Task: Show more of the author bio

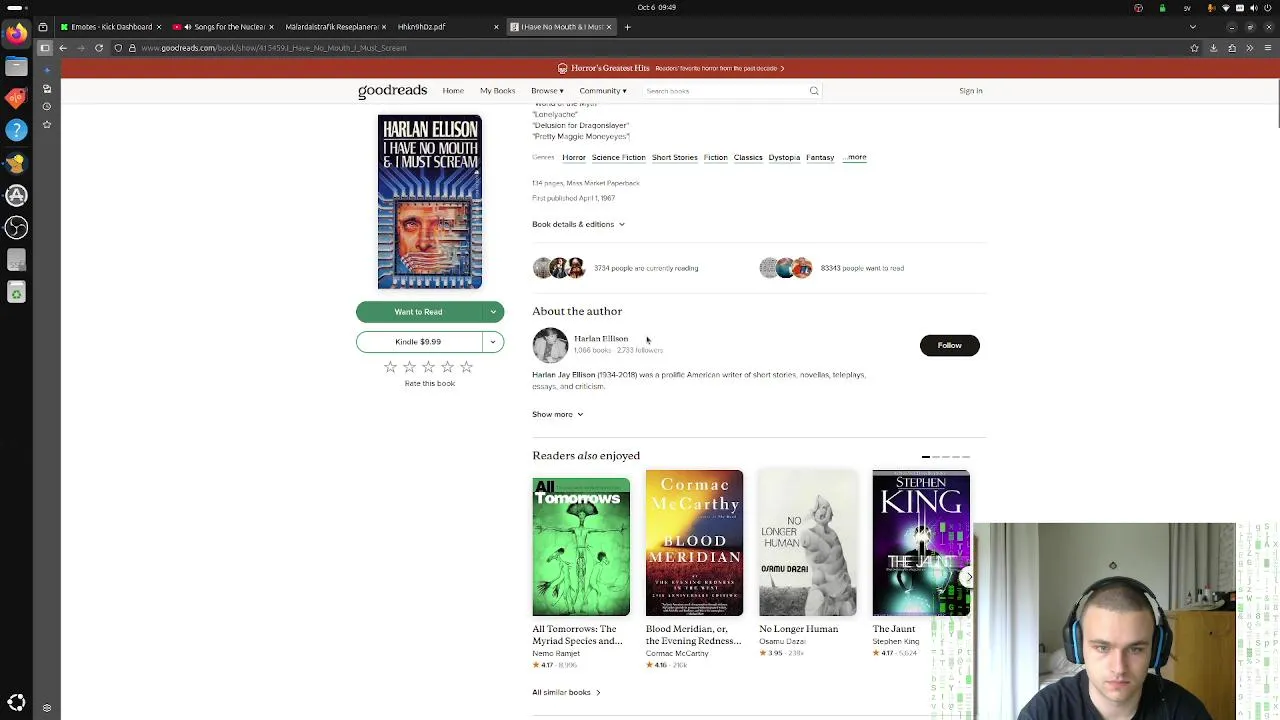Action: (557, 414)
